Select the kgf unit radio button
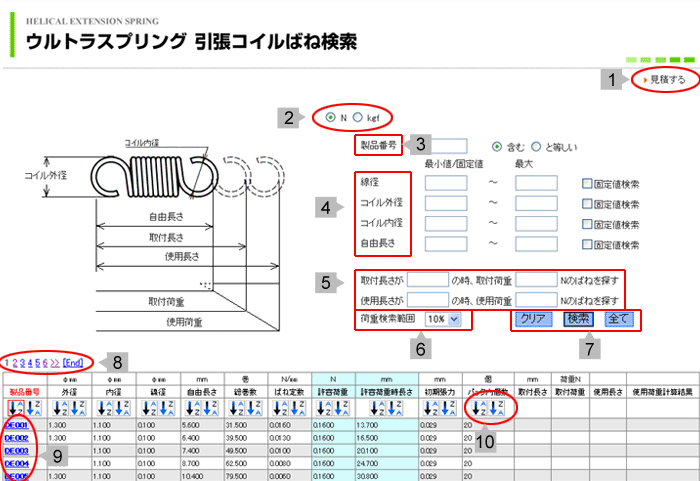Image resolution: width=700 pixels, height=481 pixels. click(x=358, y=117)
